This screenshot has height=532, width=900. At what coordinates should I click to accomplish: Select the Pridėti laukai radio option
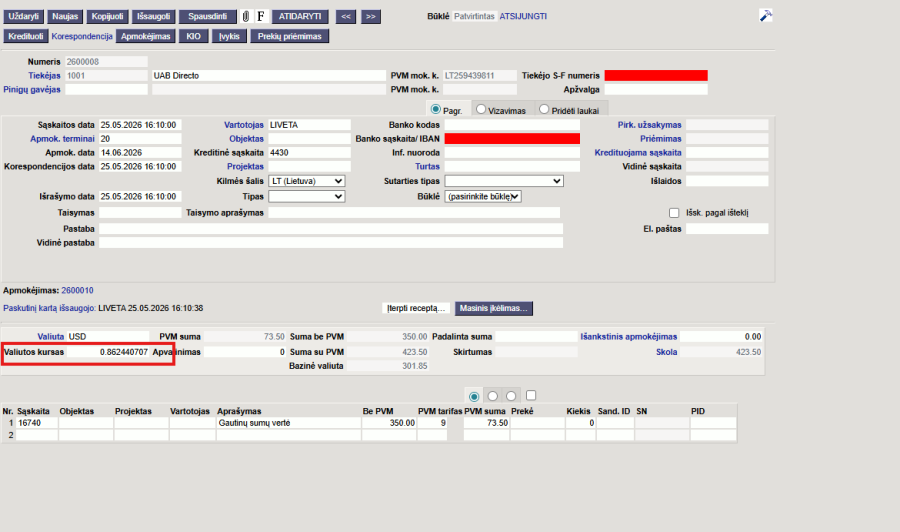tap(544, 109)
